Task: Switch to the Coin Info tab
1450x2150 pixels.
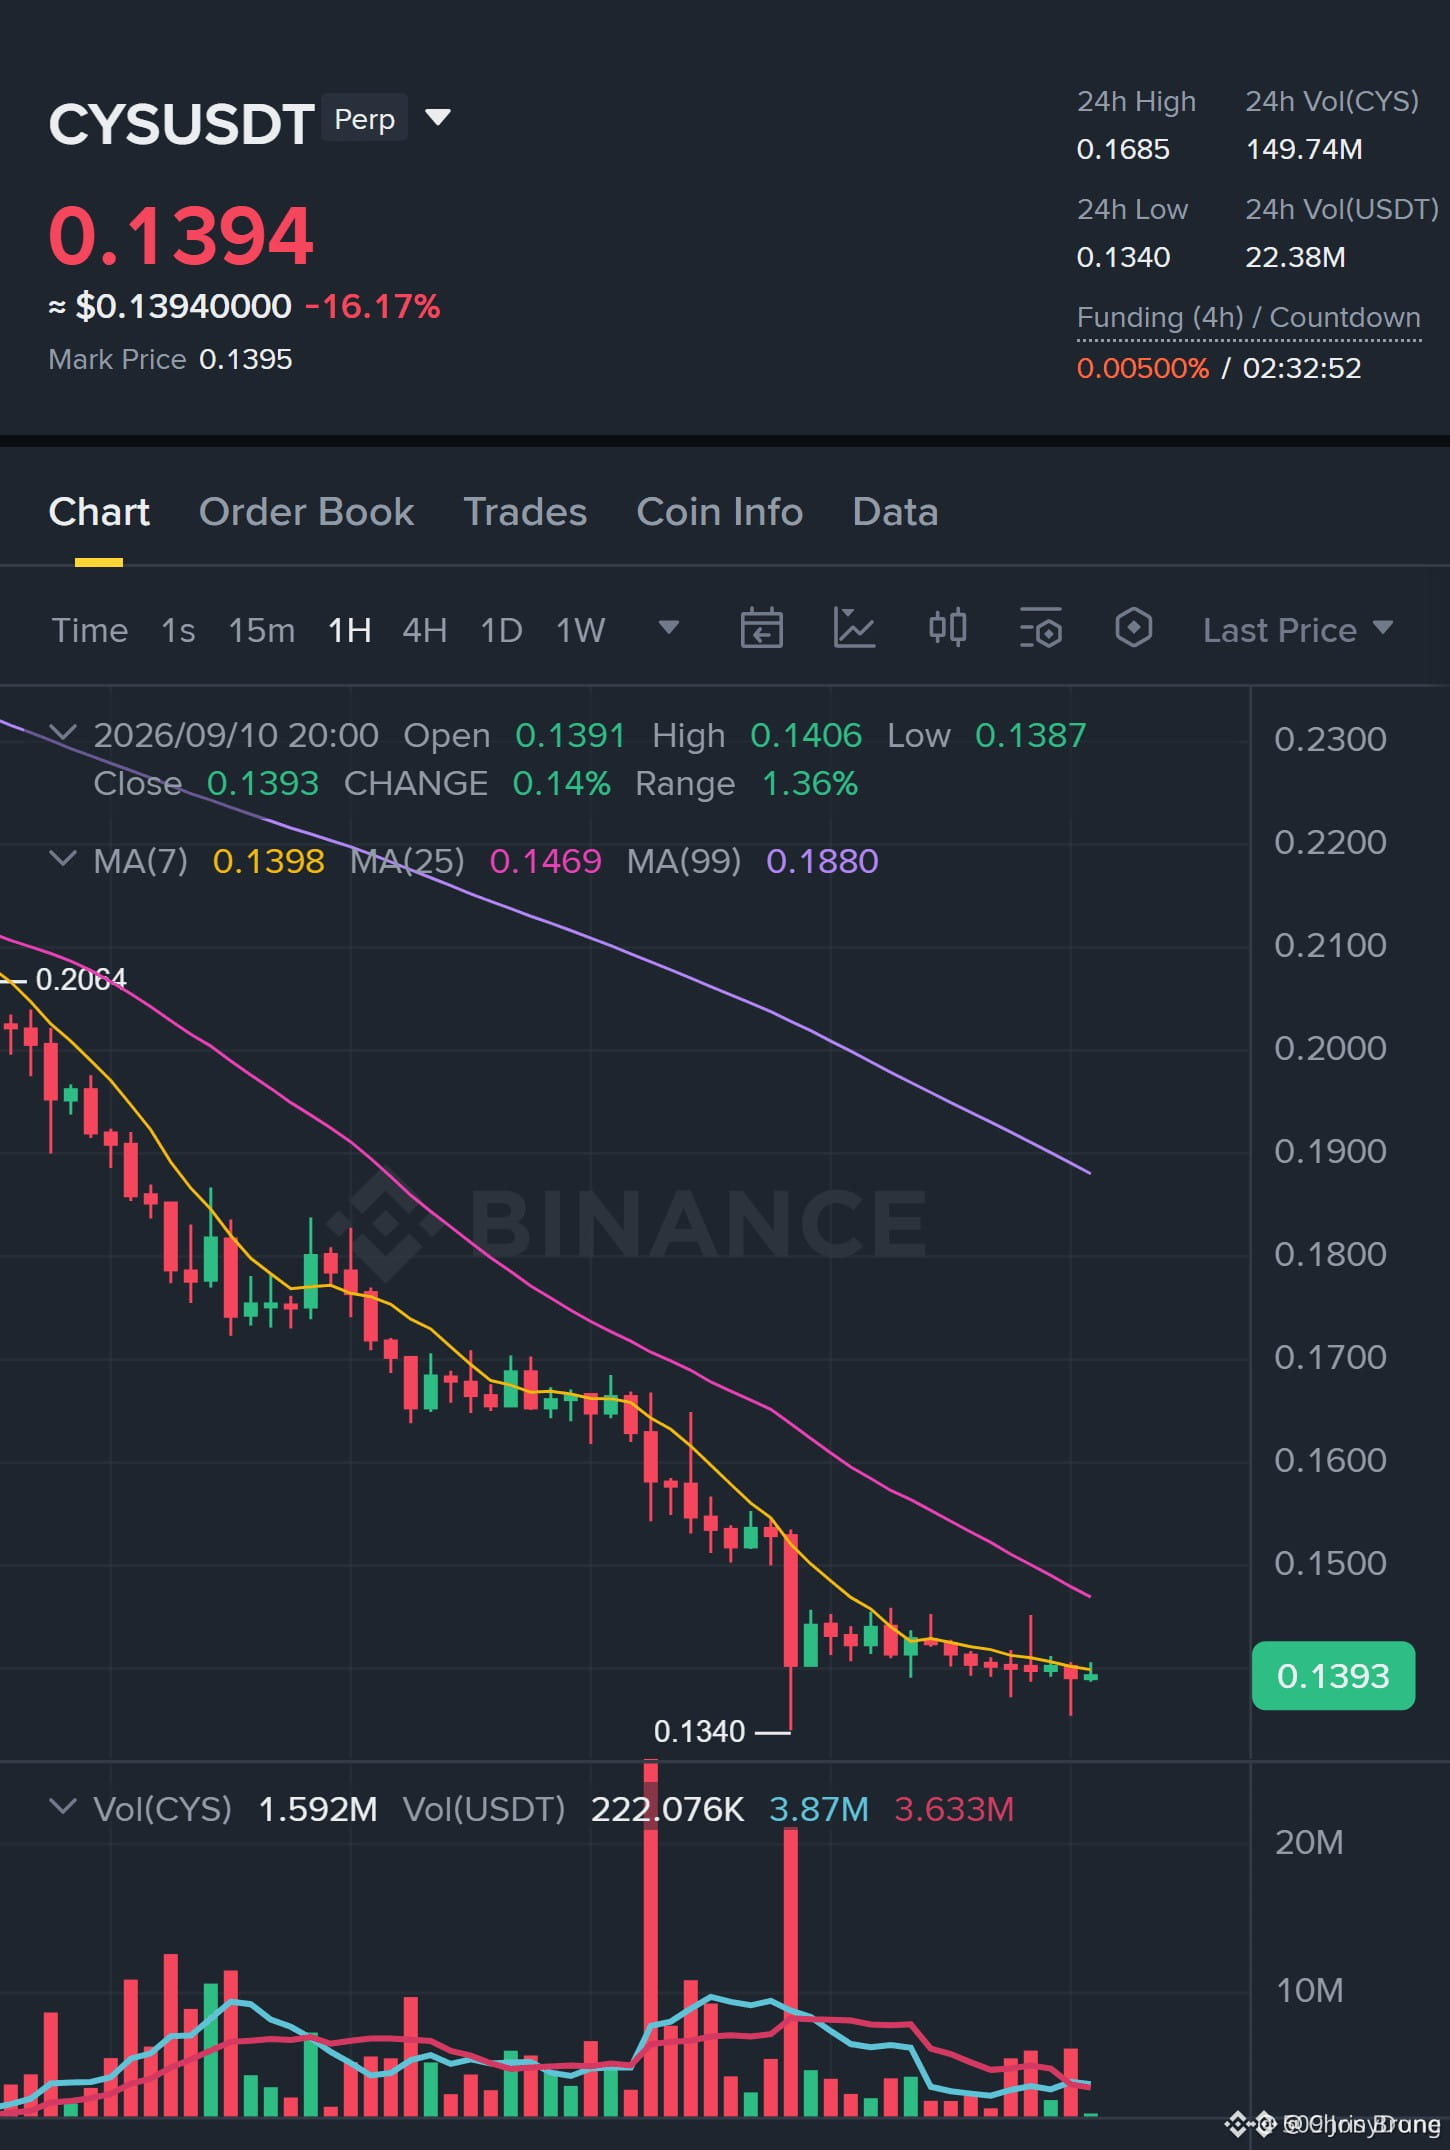Action: click(x=719, y=512)
